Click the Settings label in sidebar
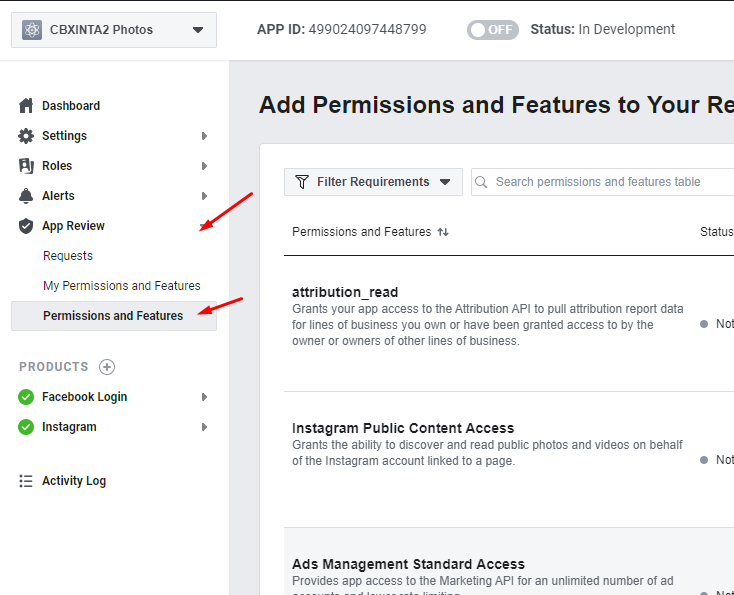 (x=64, y=136)
